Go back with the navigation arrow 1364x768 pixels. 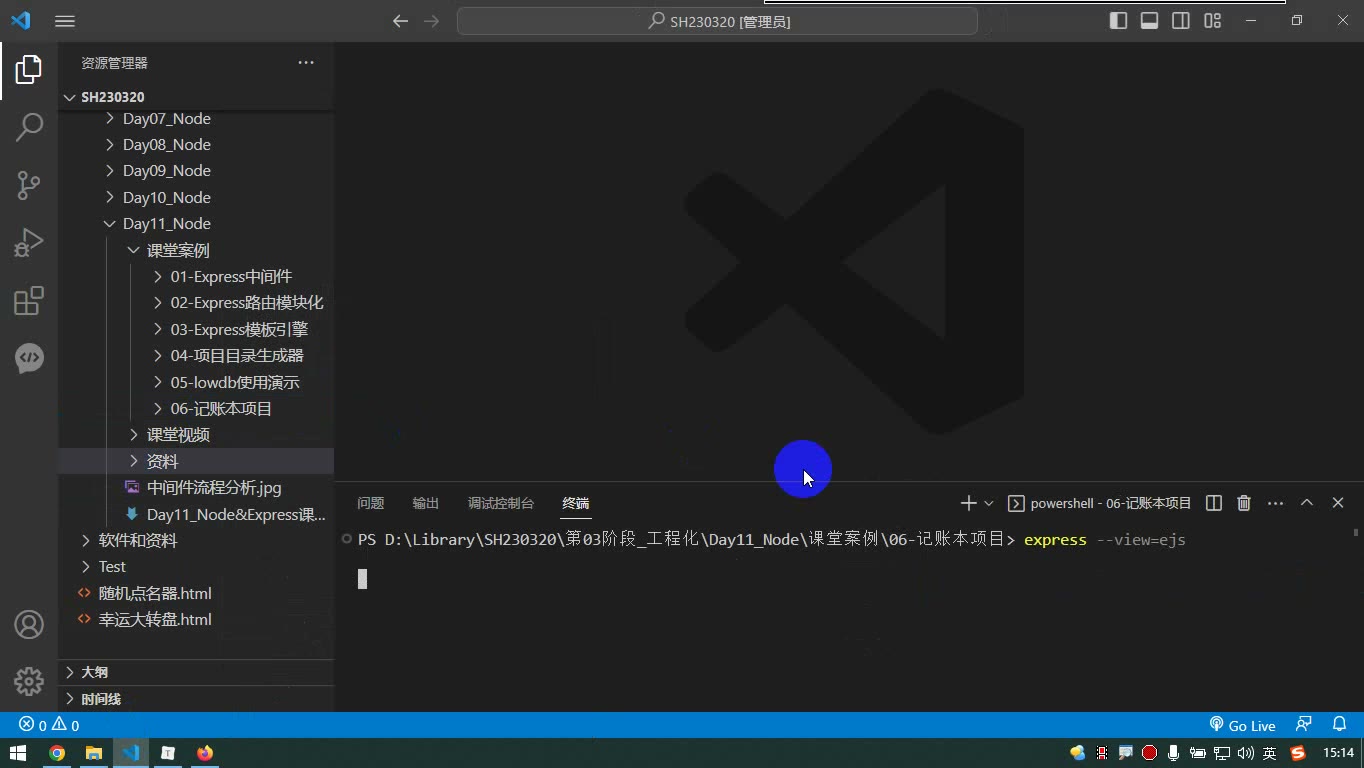pos(400,21)
